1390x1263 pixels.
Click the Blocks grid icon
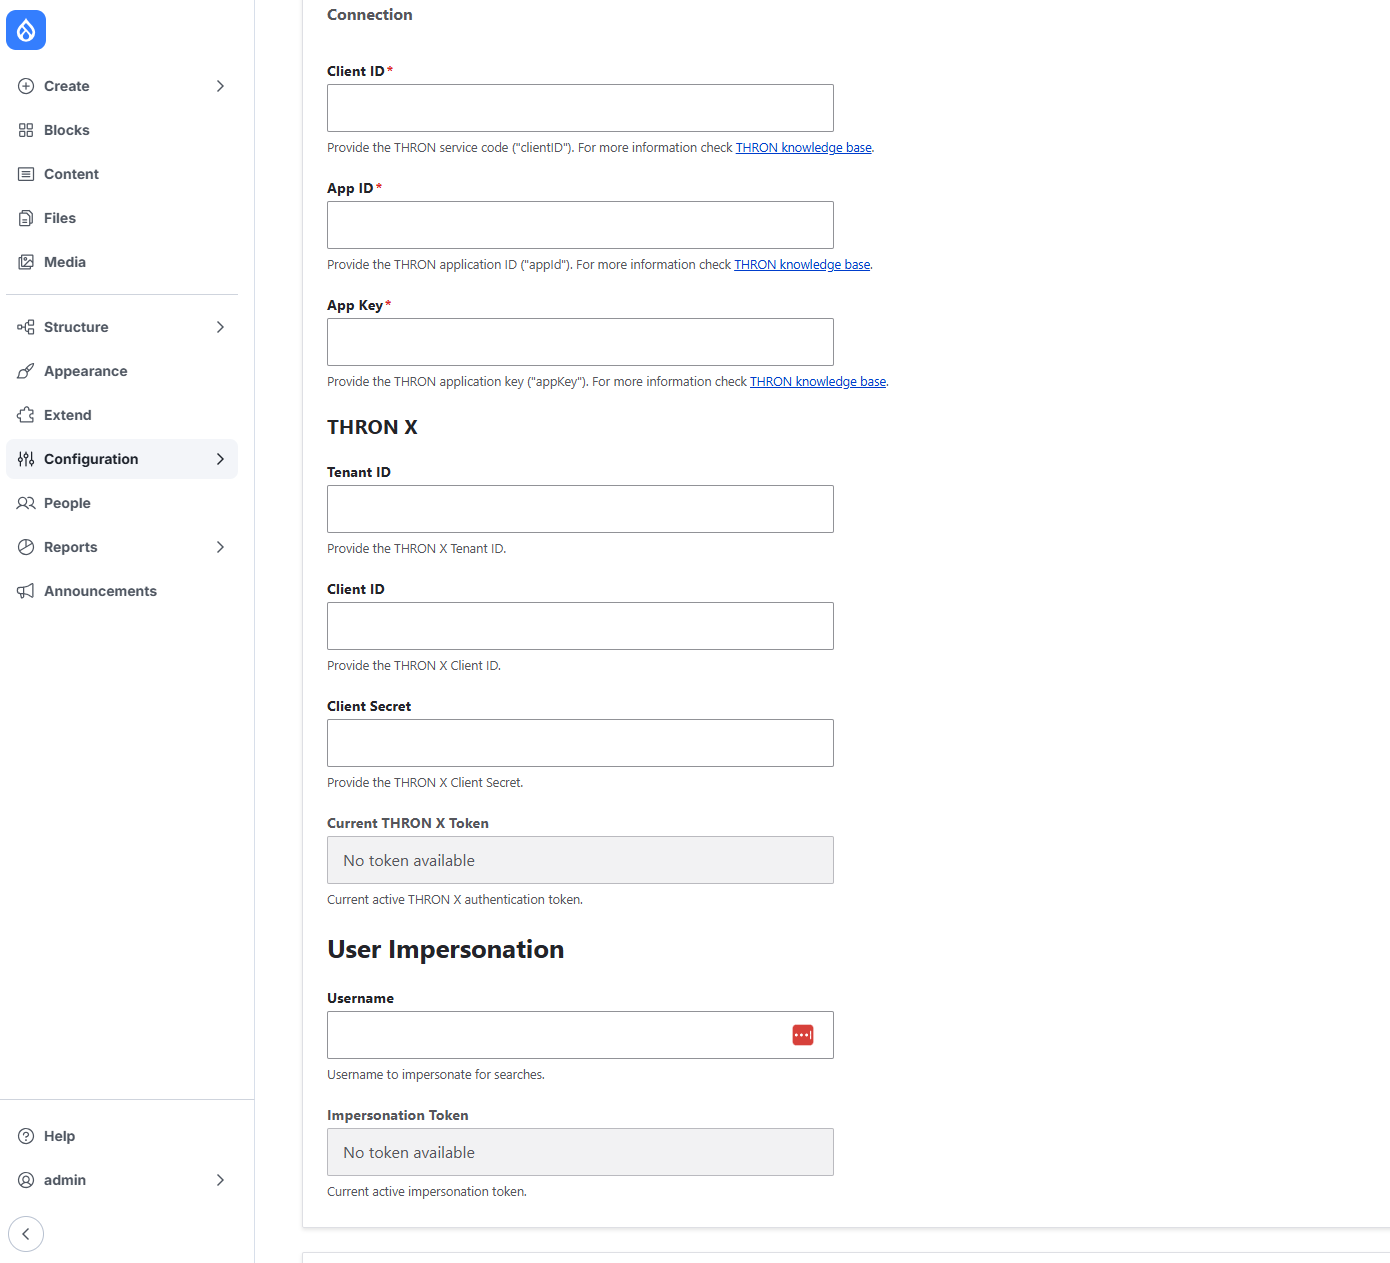click(26, 130)
